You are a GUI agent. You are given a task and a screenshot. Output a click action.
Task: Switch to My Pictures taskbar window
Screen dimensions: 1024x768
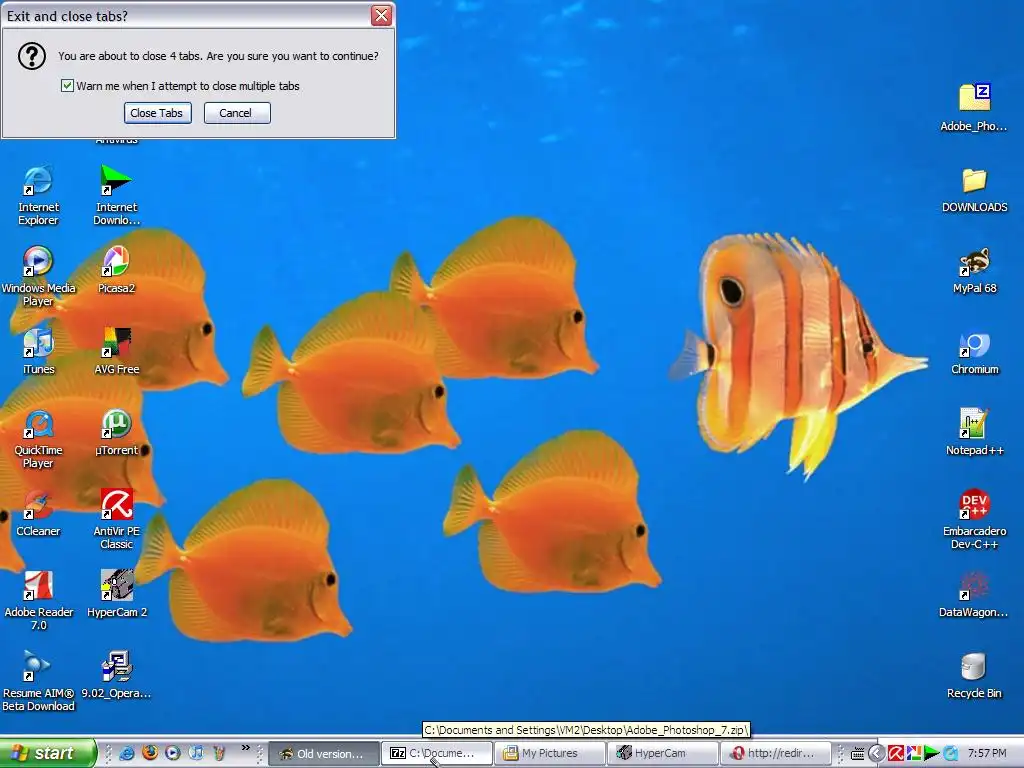tap(549, 754)
